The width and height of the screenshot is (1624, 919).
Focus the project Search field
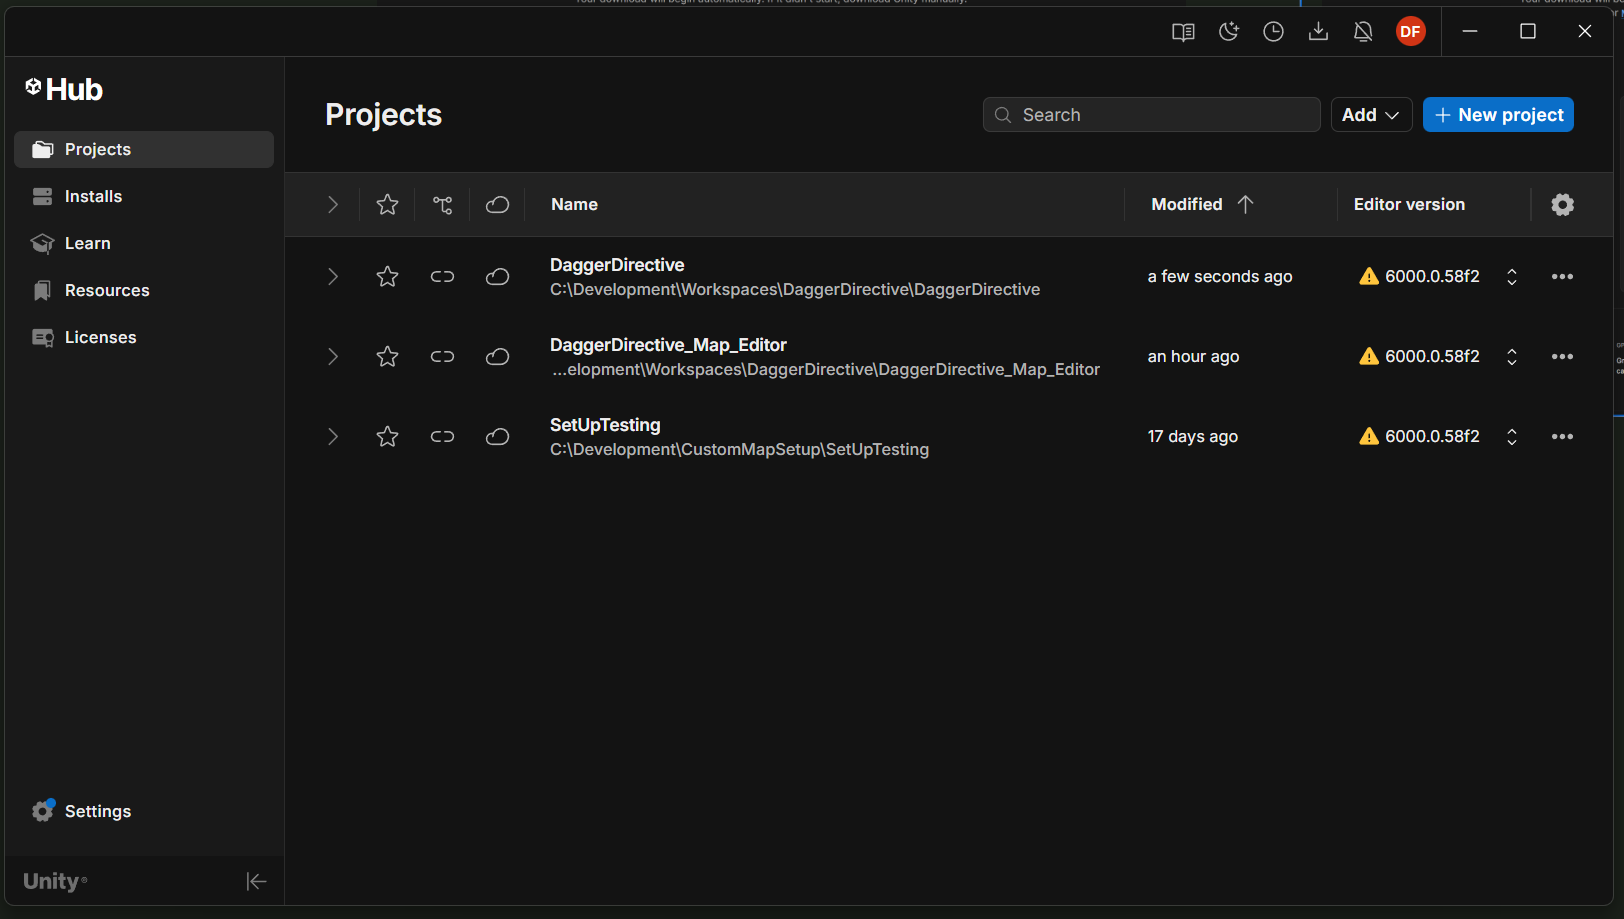1151,115
